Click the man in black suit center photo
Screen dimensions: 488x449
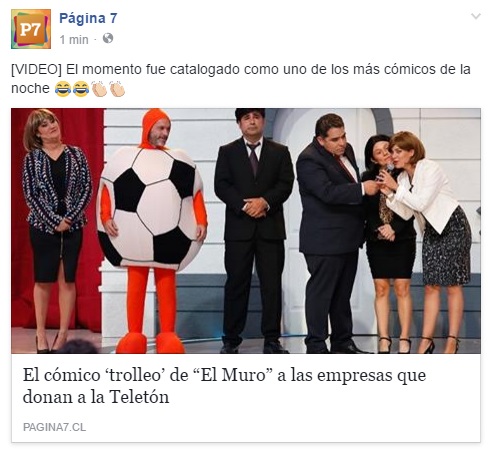254,231
